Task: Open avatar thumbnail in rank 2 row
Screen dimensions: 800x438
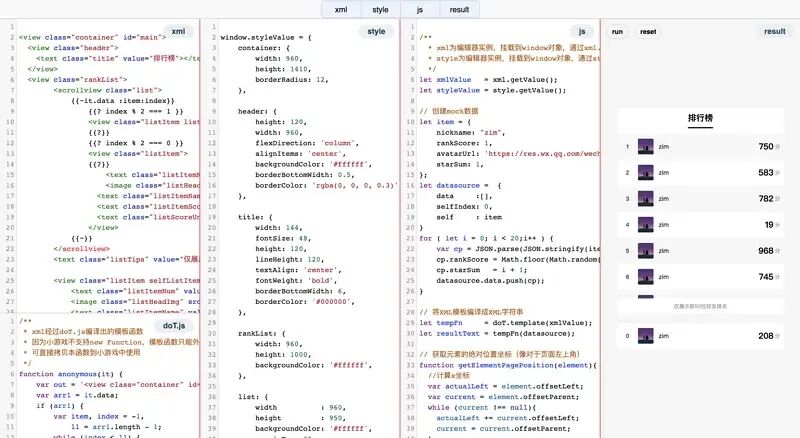Action: click(x=645, y=173)
